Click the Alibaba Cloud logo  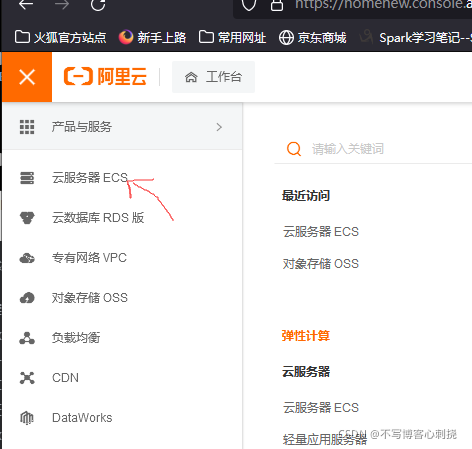pos(105,76)
